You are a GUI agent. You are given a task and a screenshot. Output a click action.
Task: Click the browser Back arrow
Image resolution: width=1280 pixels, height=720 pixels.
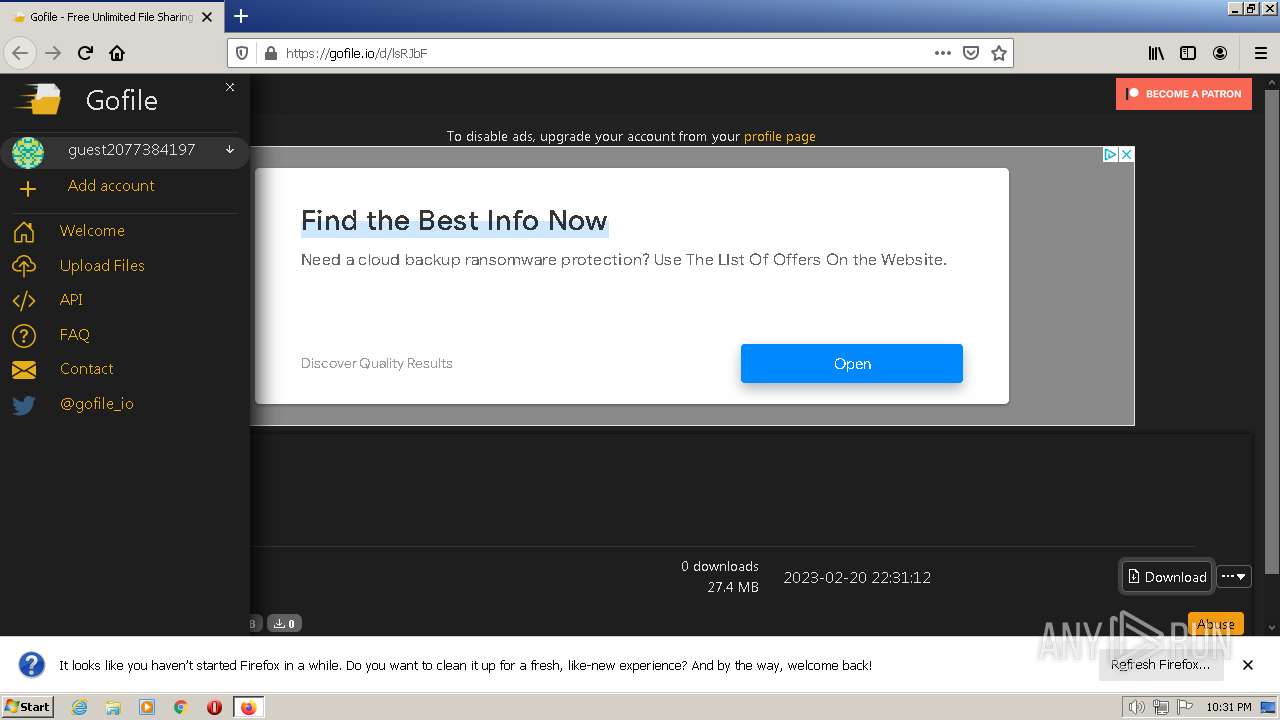[x=21, y=53]
